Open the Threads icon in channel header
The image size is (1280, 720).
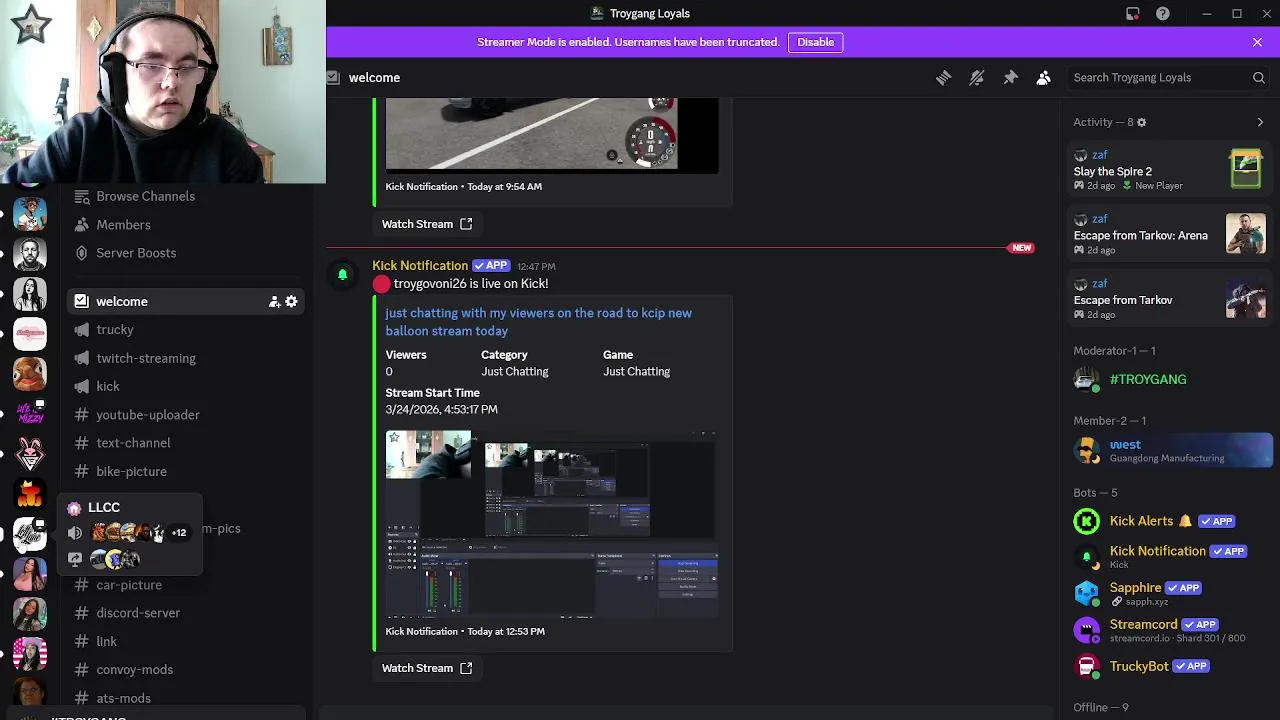[943, 77]
